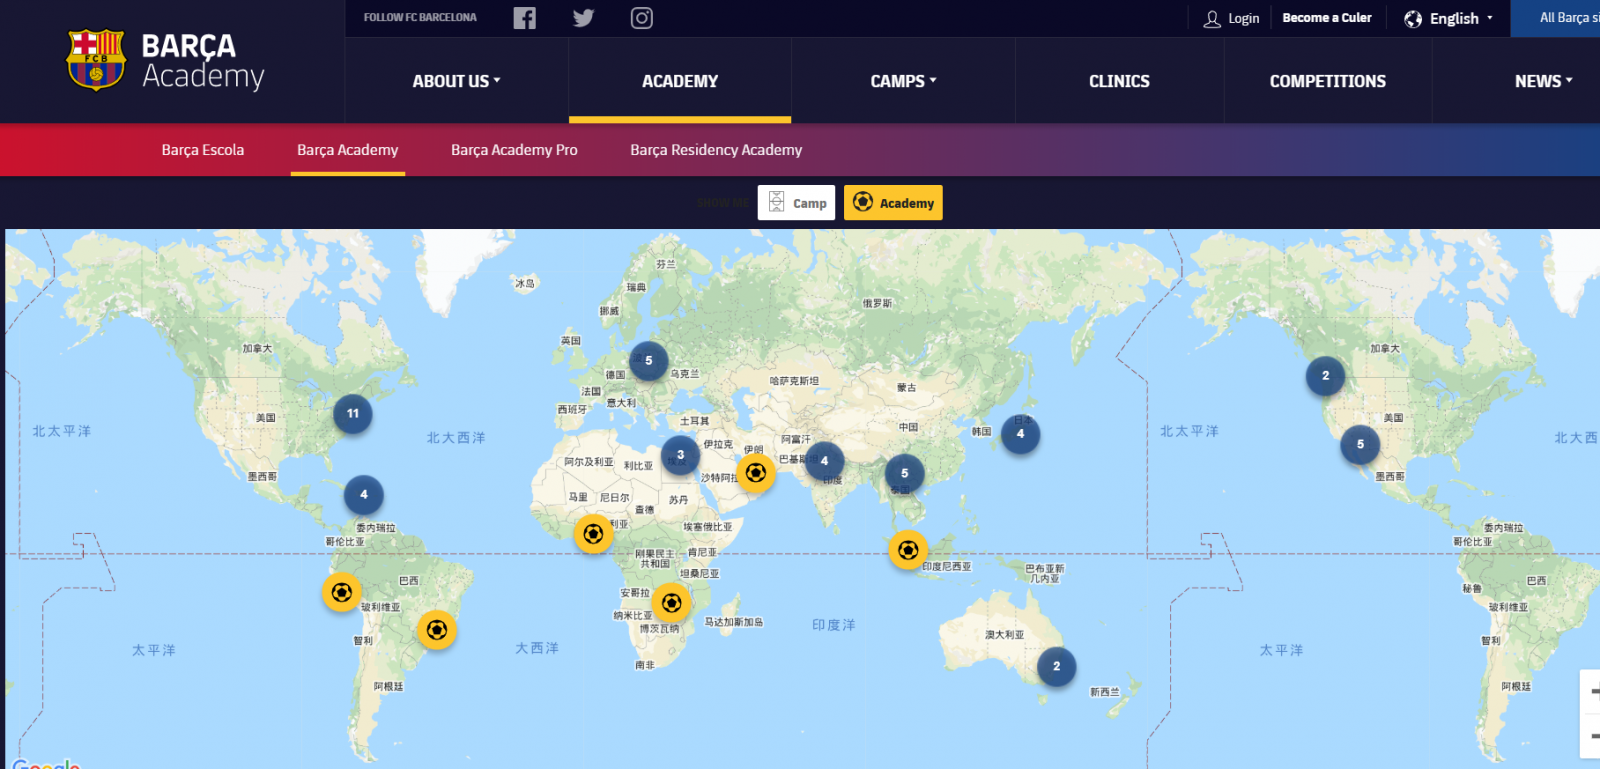Viewport: 1600px width, 769px height.
Task: Click the Become a Culer link
Action: pyautogui.click(x=1327, y=18)
